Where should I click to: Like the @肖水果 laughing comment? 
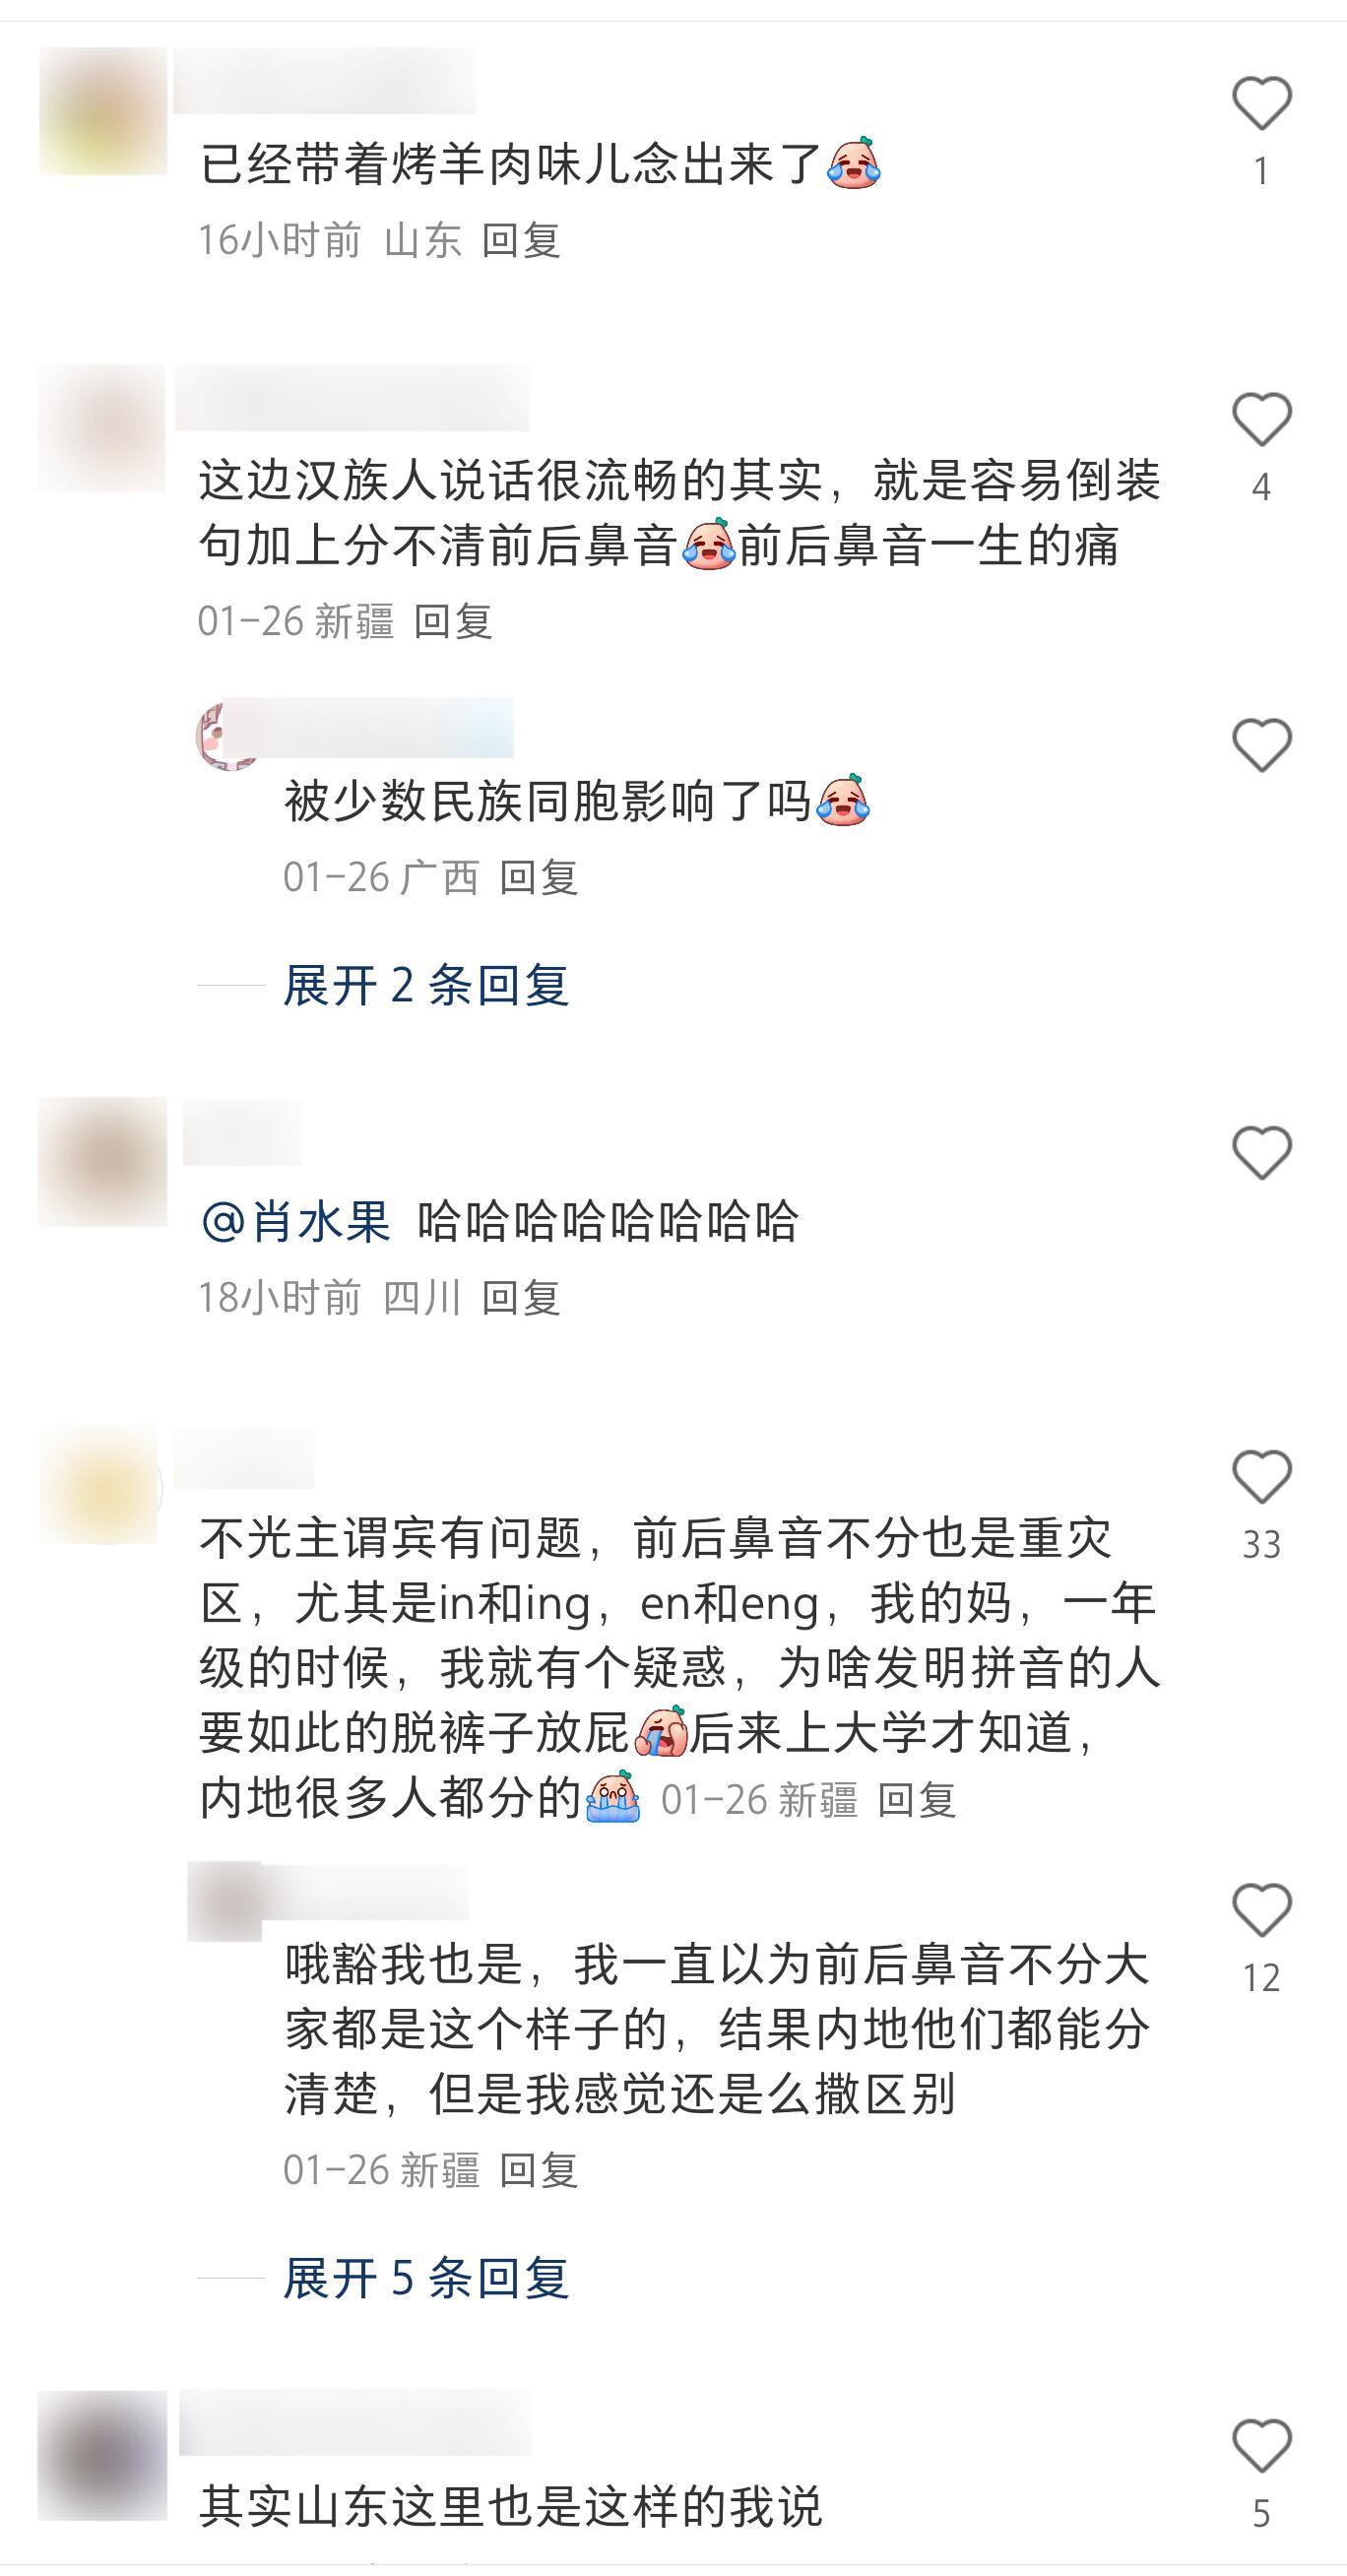pos(1261,1152)
